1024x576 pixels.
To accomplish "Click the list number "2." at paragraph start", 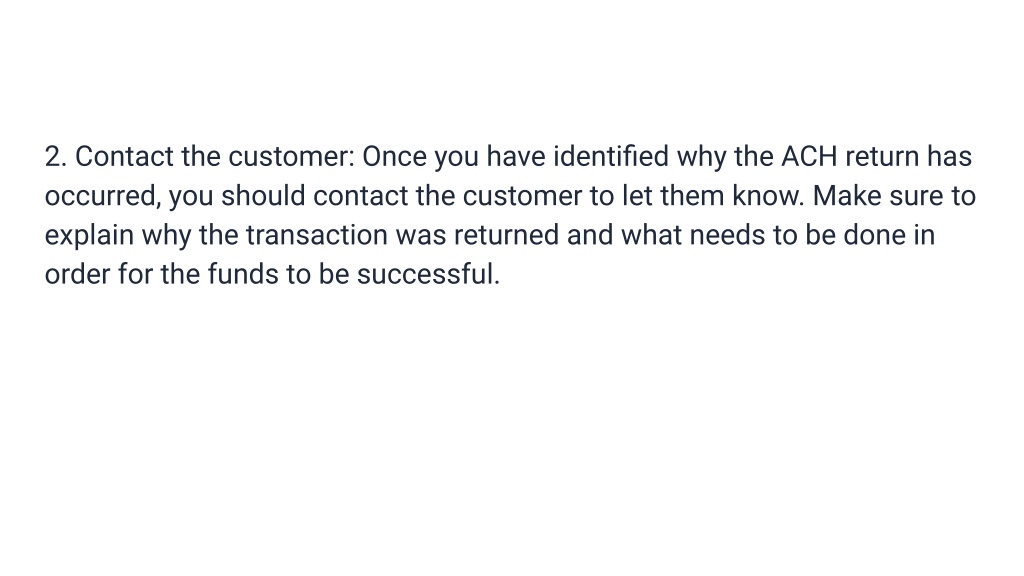I will [56, 157].
